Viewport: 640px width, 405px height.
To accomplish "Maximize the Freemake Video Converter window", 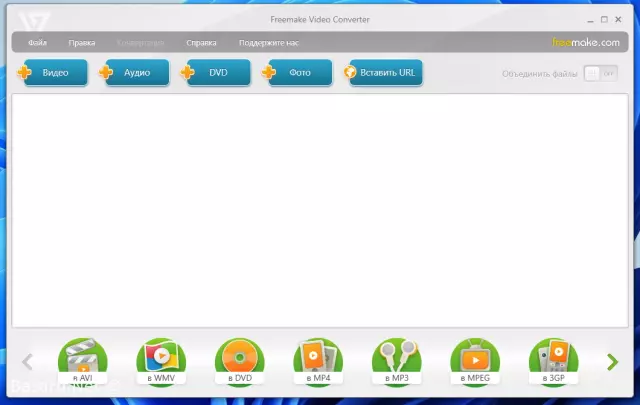I will tap(604, 20).
